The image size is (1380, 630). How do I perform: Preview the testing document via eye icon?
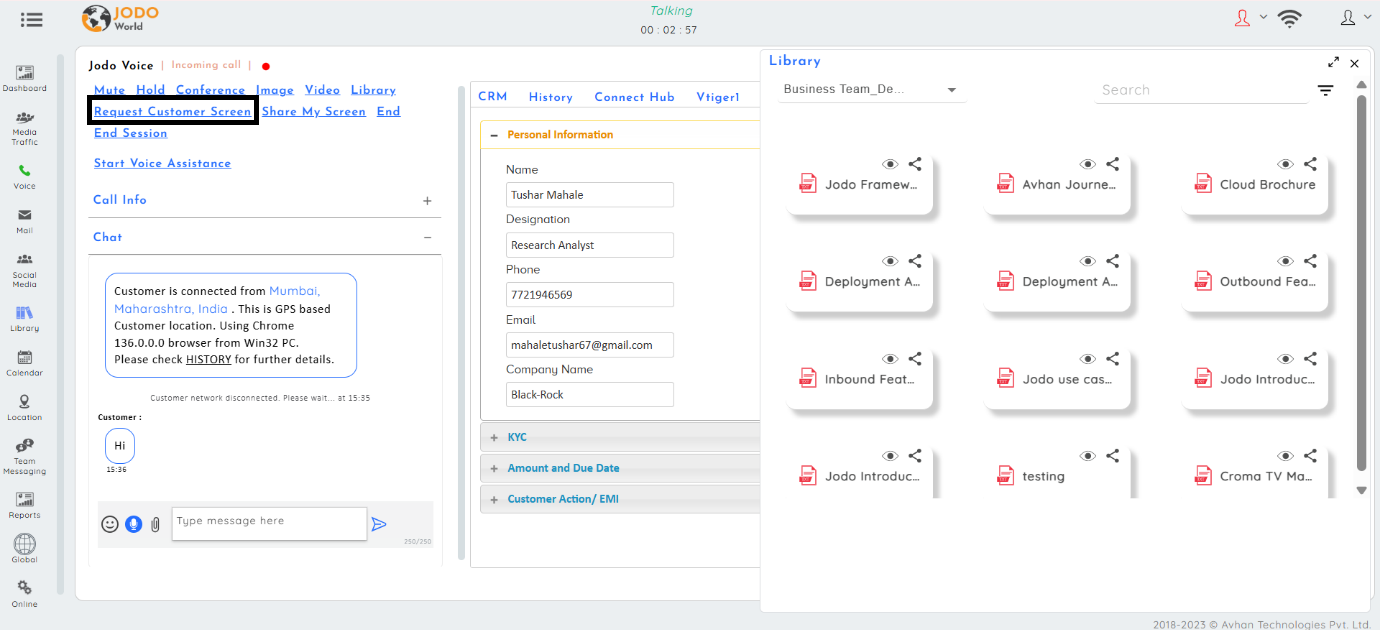click(1088, 456)
